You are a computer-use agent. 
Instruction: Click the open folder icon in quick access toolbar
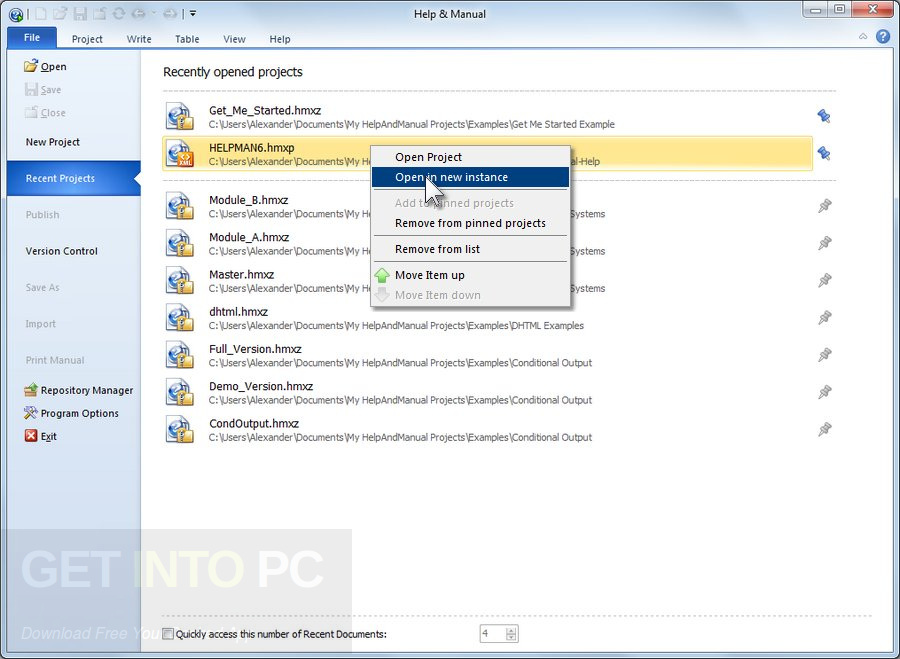61,13
